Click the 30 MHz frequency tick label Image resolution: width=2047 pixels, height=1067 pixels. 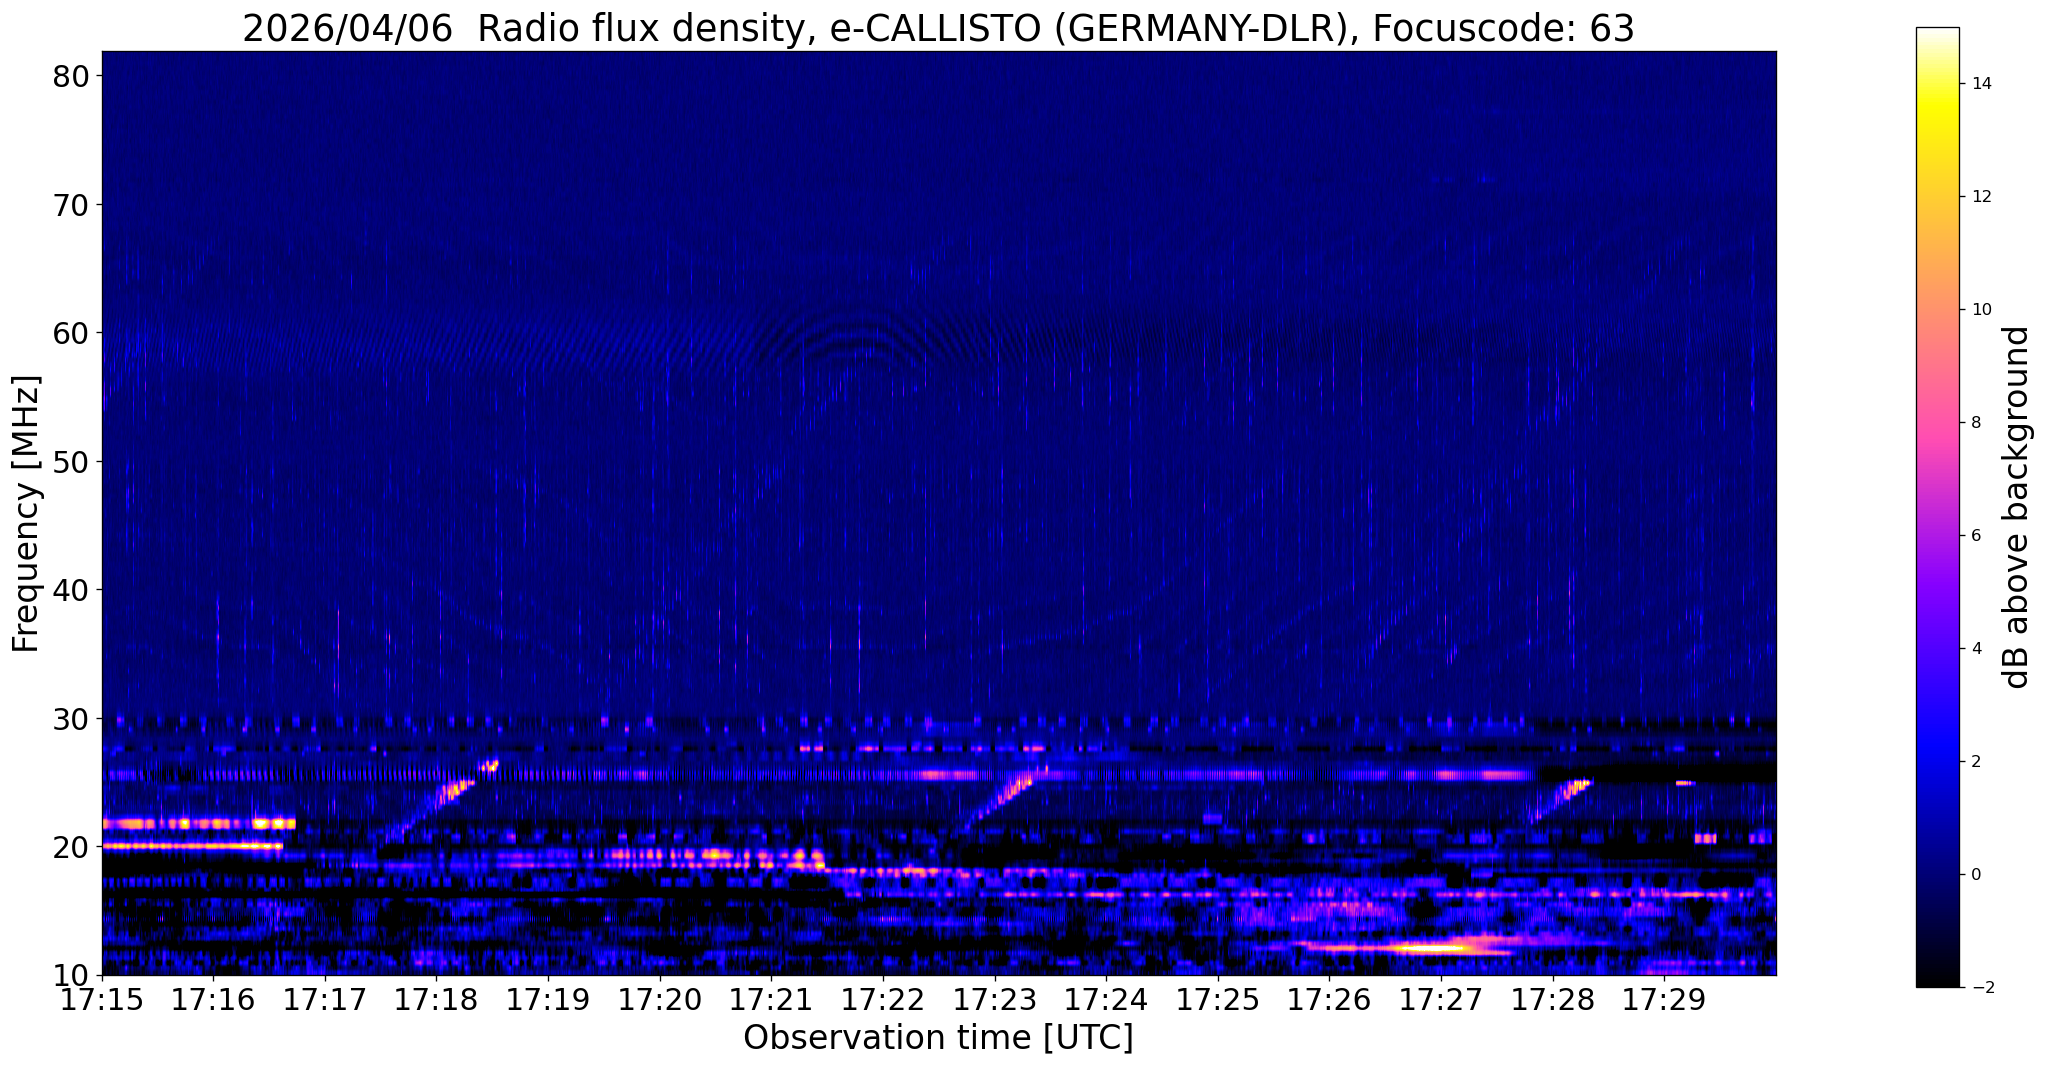click(x=70, y=719)
